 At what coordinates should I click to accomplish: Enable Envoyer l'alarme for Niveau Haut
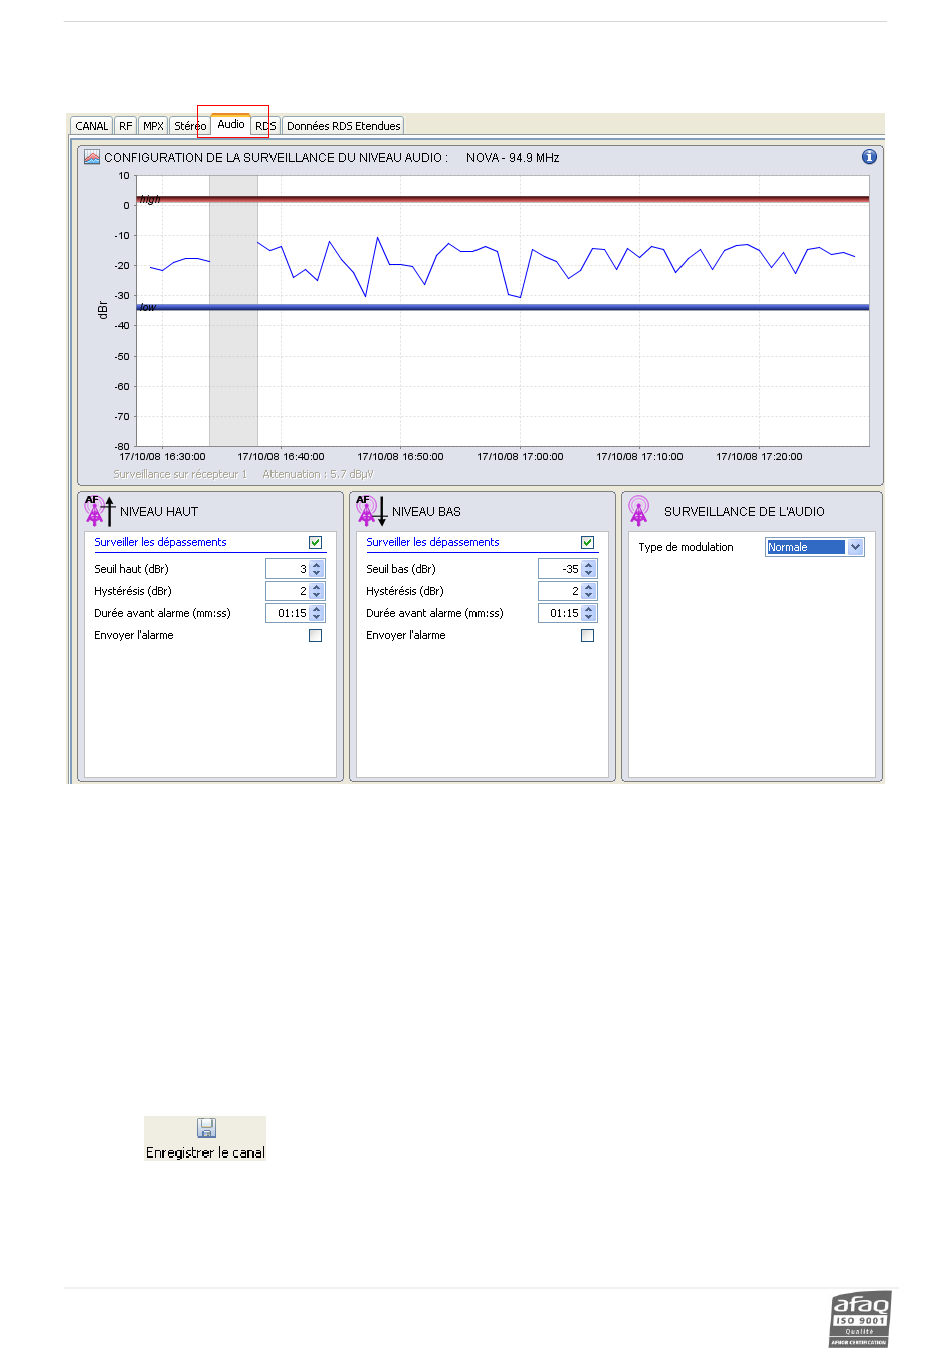[x=316, y=635]
